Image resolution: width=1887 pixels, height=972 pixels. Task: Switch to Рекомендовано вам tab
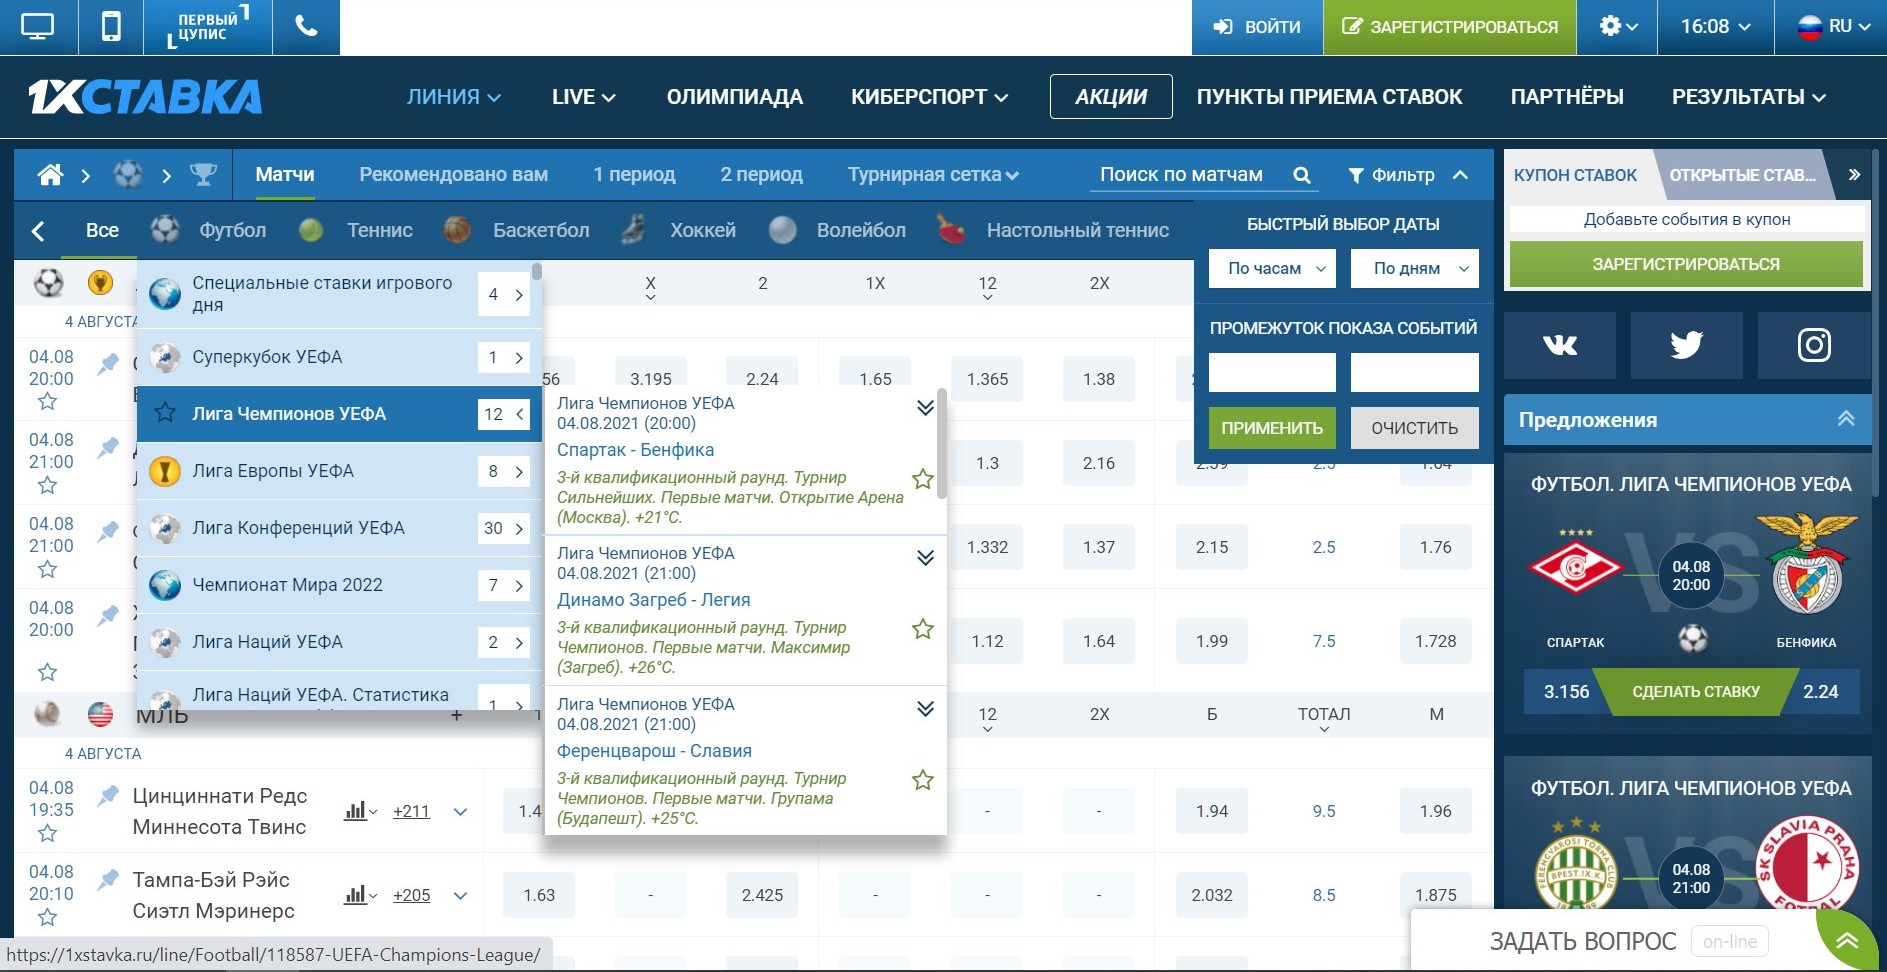click(453, 175)
